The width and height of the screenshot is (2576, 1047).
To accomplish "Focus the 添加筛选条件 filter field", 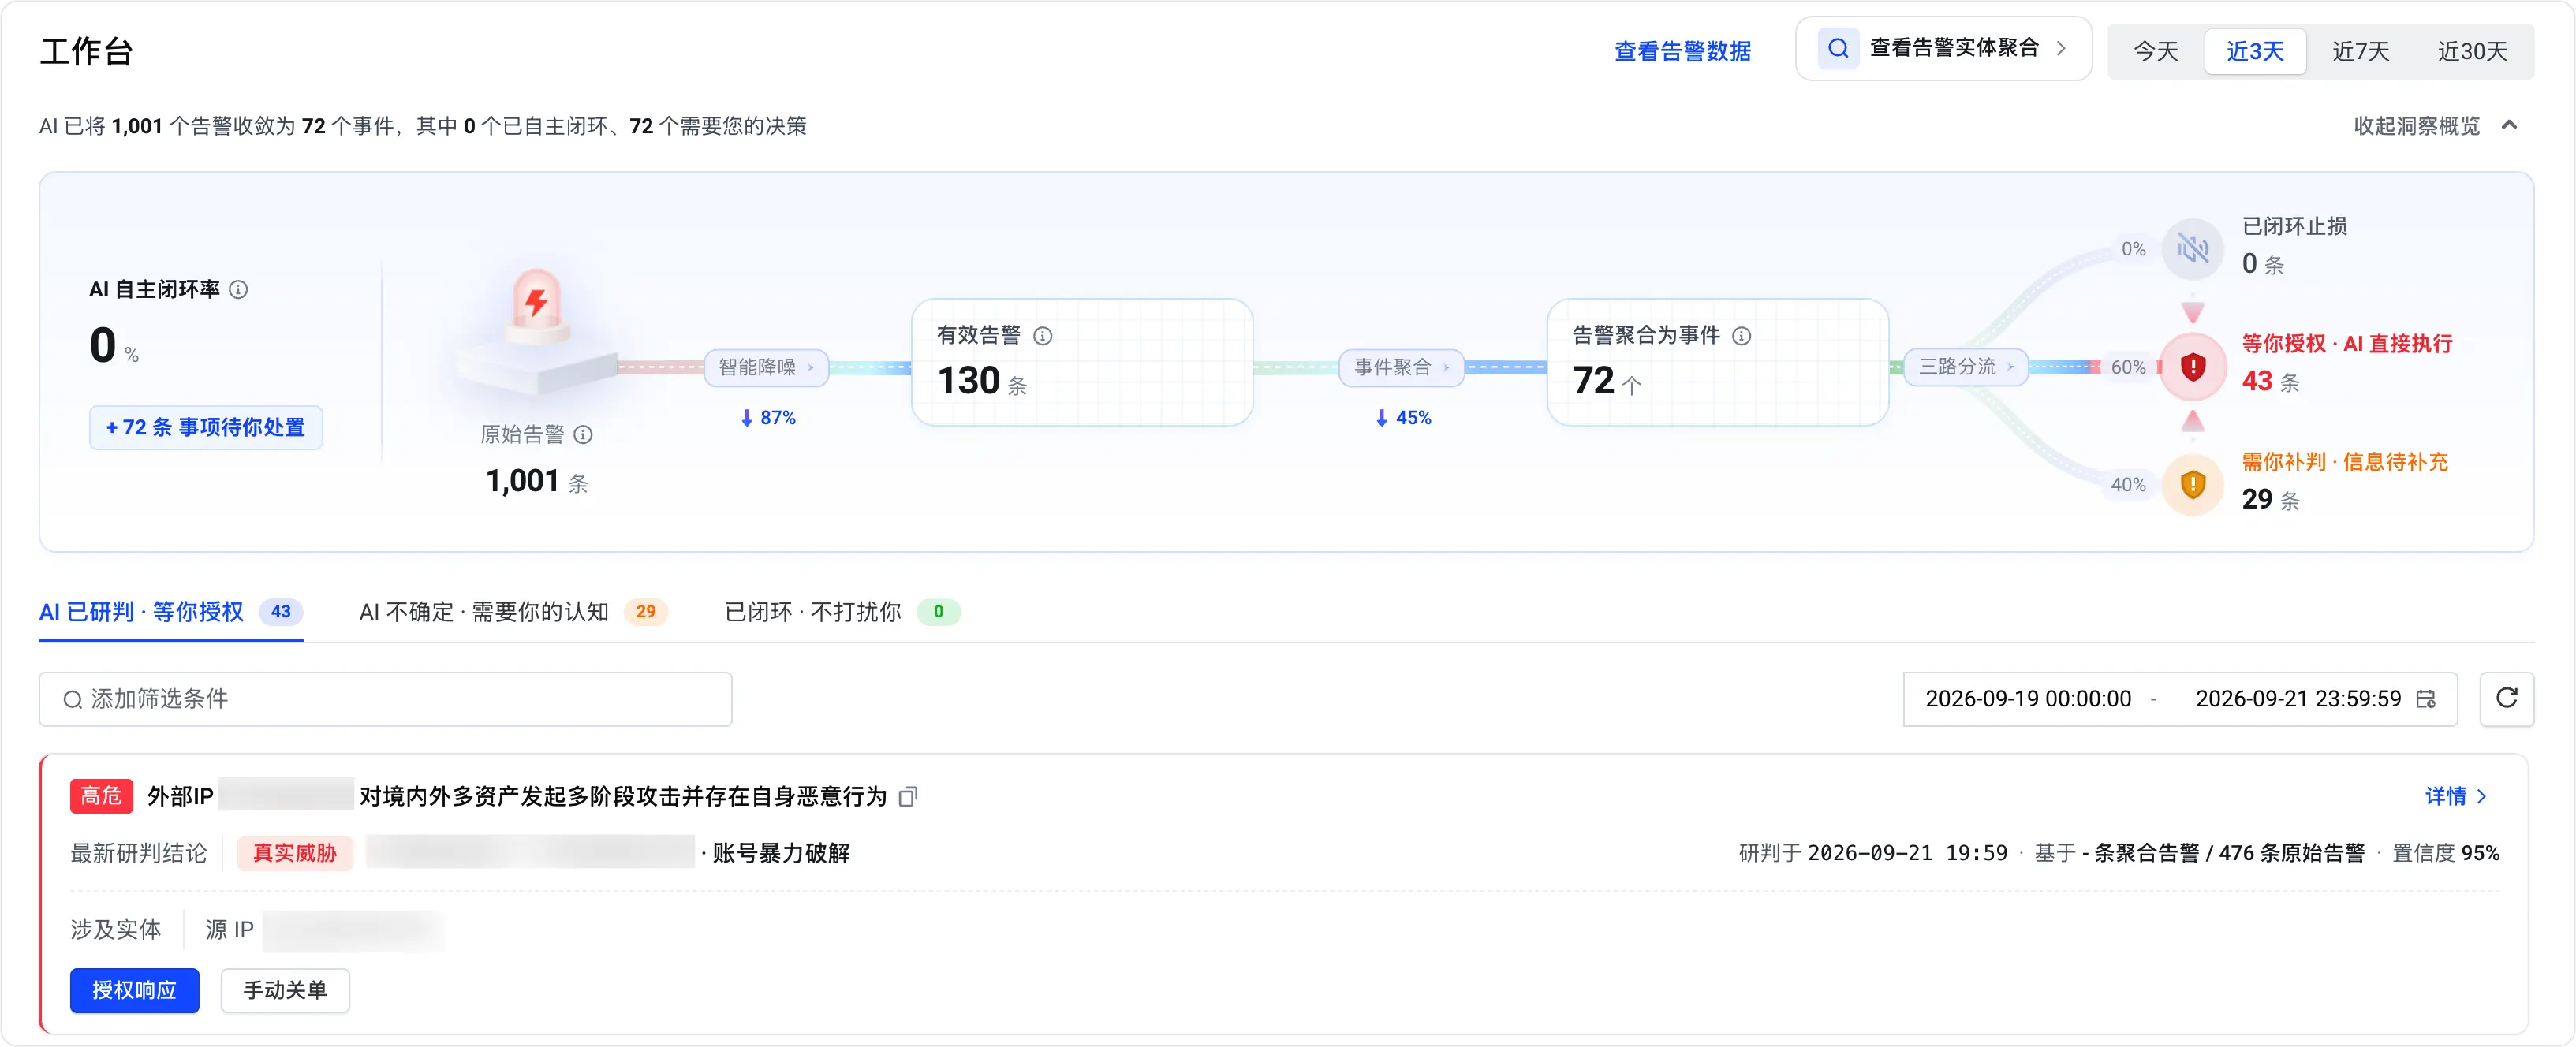I will click(x=385, y=699).
